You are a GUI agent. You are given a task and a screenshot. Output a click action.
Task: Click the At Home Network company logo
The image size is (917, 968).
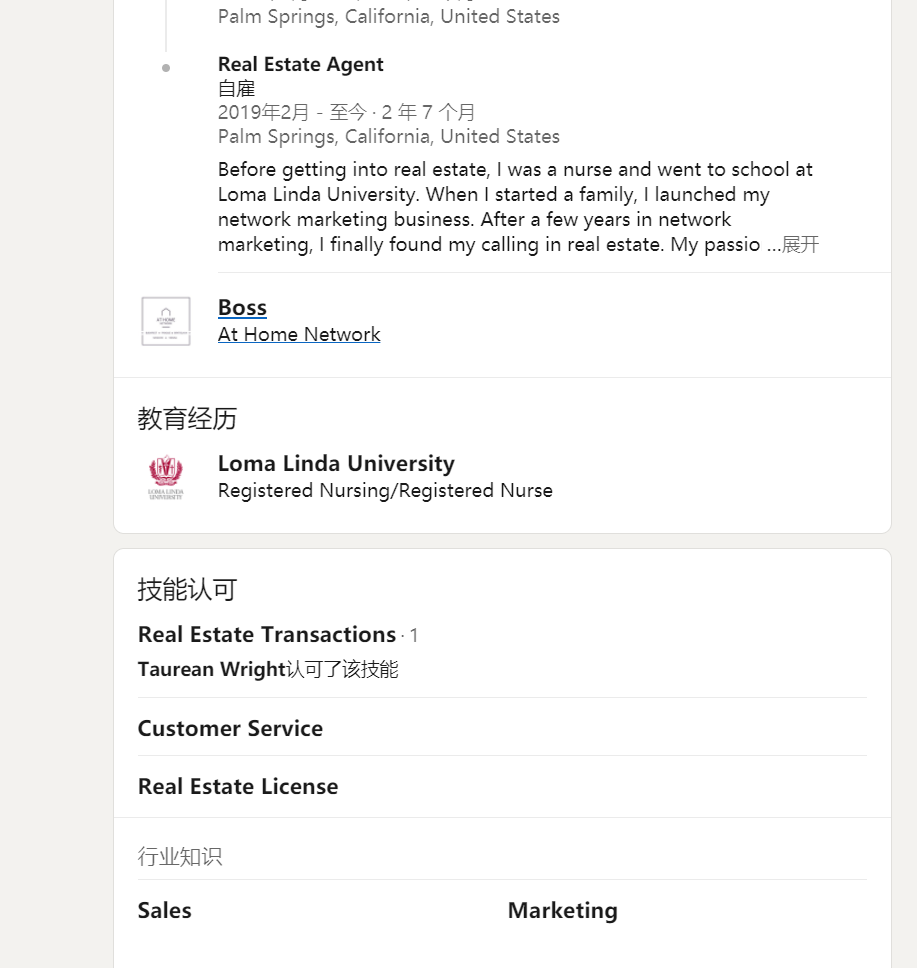(x=165, y=321)
